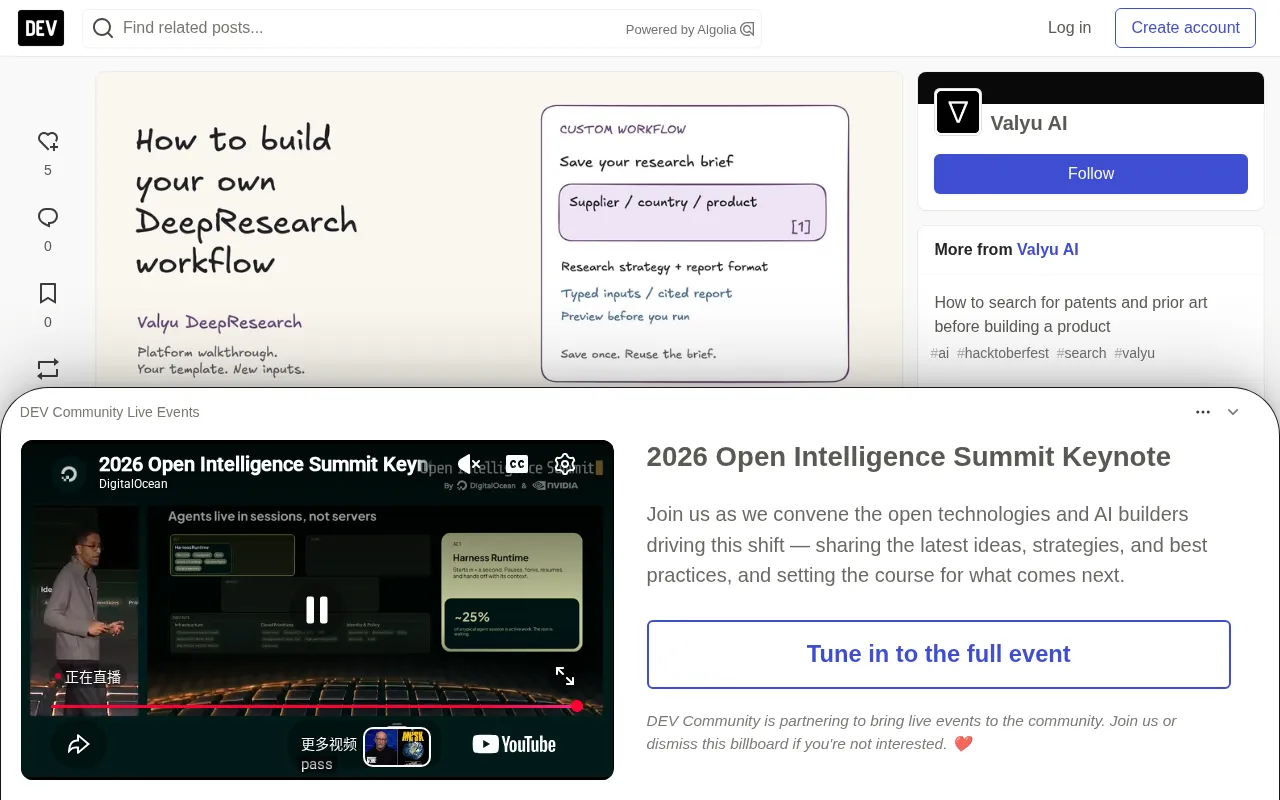Screen dimensions: 1280x800
Task: Open the DEV logo home link
Action: 41,28
